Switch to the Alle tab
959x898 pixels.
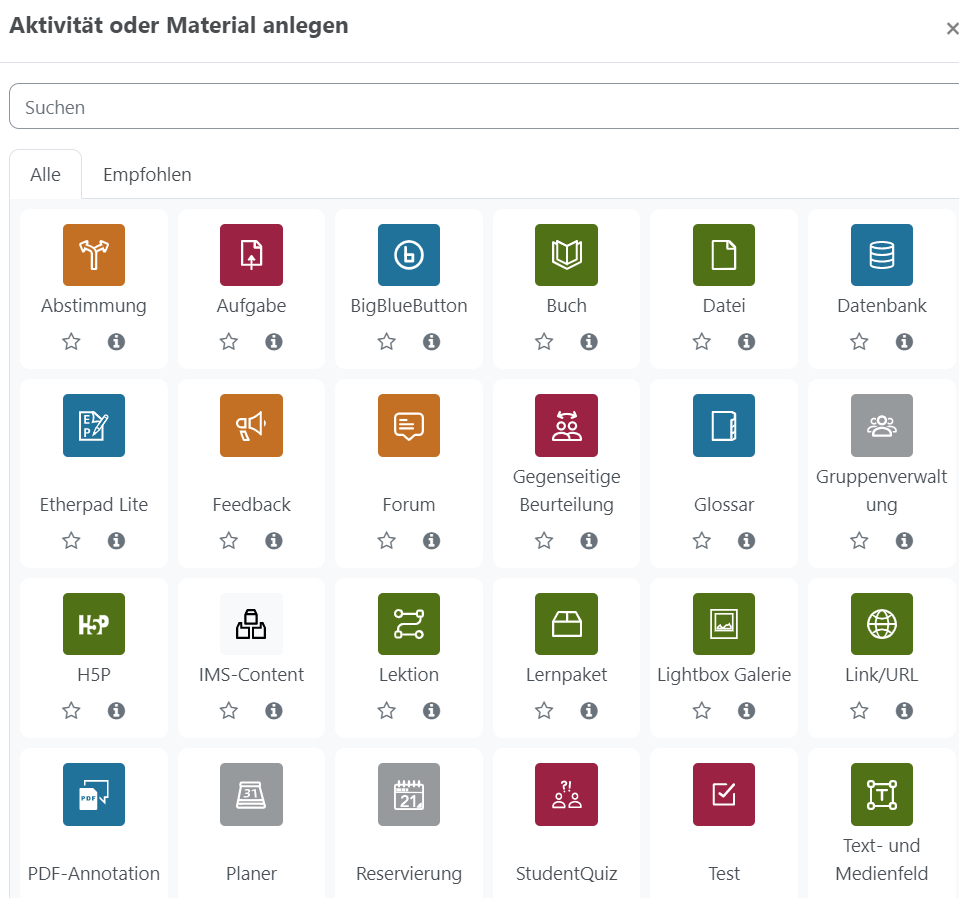tap(45, 175)
